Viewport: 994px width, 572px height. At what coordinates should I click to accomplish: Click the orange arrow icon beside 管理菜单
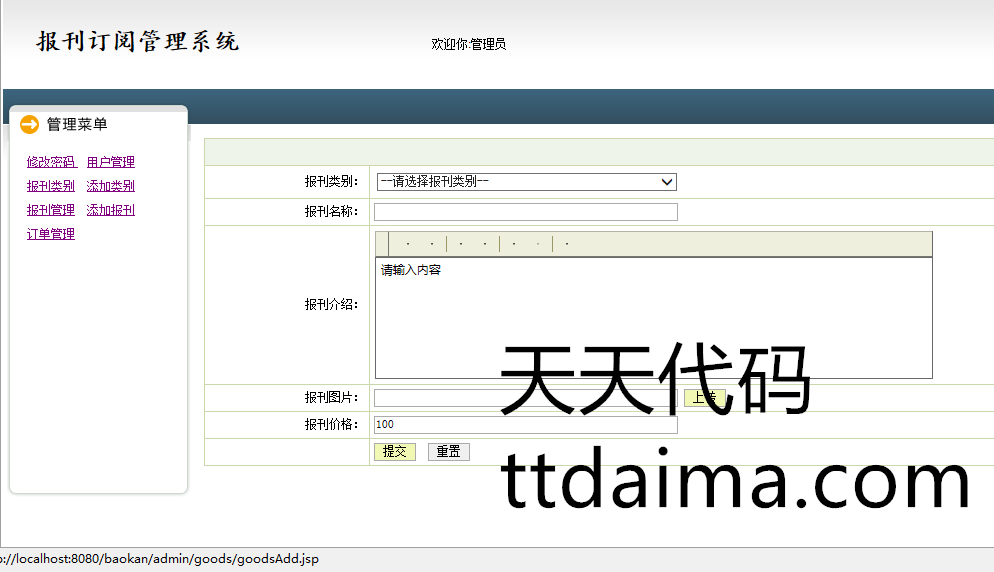coord(30,124)
